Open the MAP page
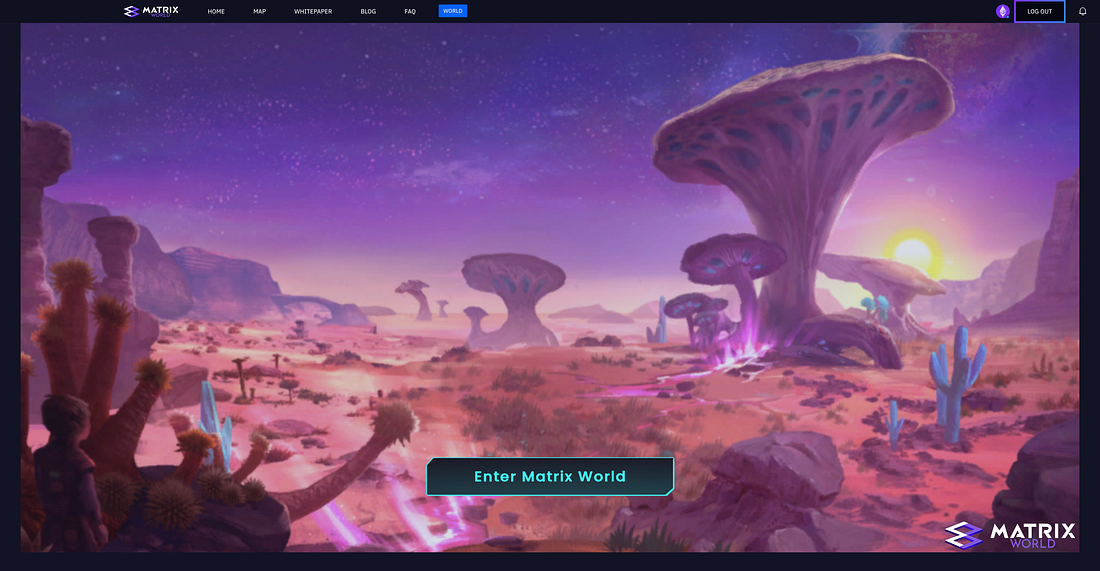Image resolution: width=1100 pixels, height=571 pixels. tap(260, 12)
